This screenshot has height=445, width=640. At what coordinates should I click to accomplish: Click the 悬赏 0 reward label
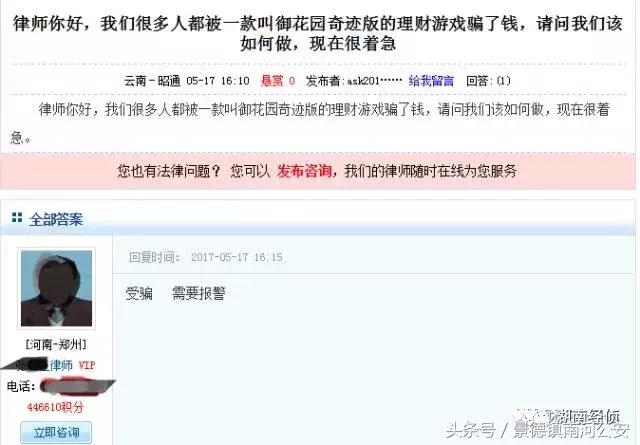pyautogui.click(x=278, y=81)
